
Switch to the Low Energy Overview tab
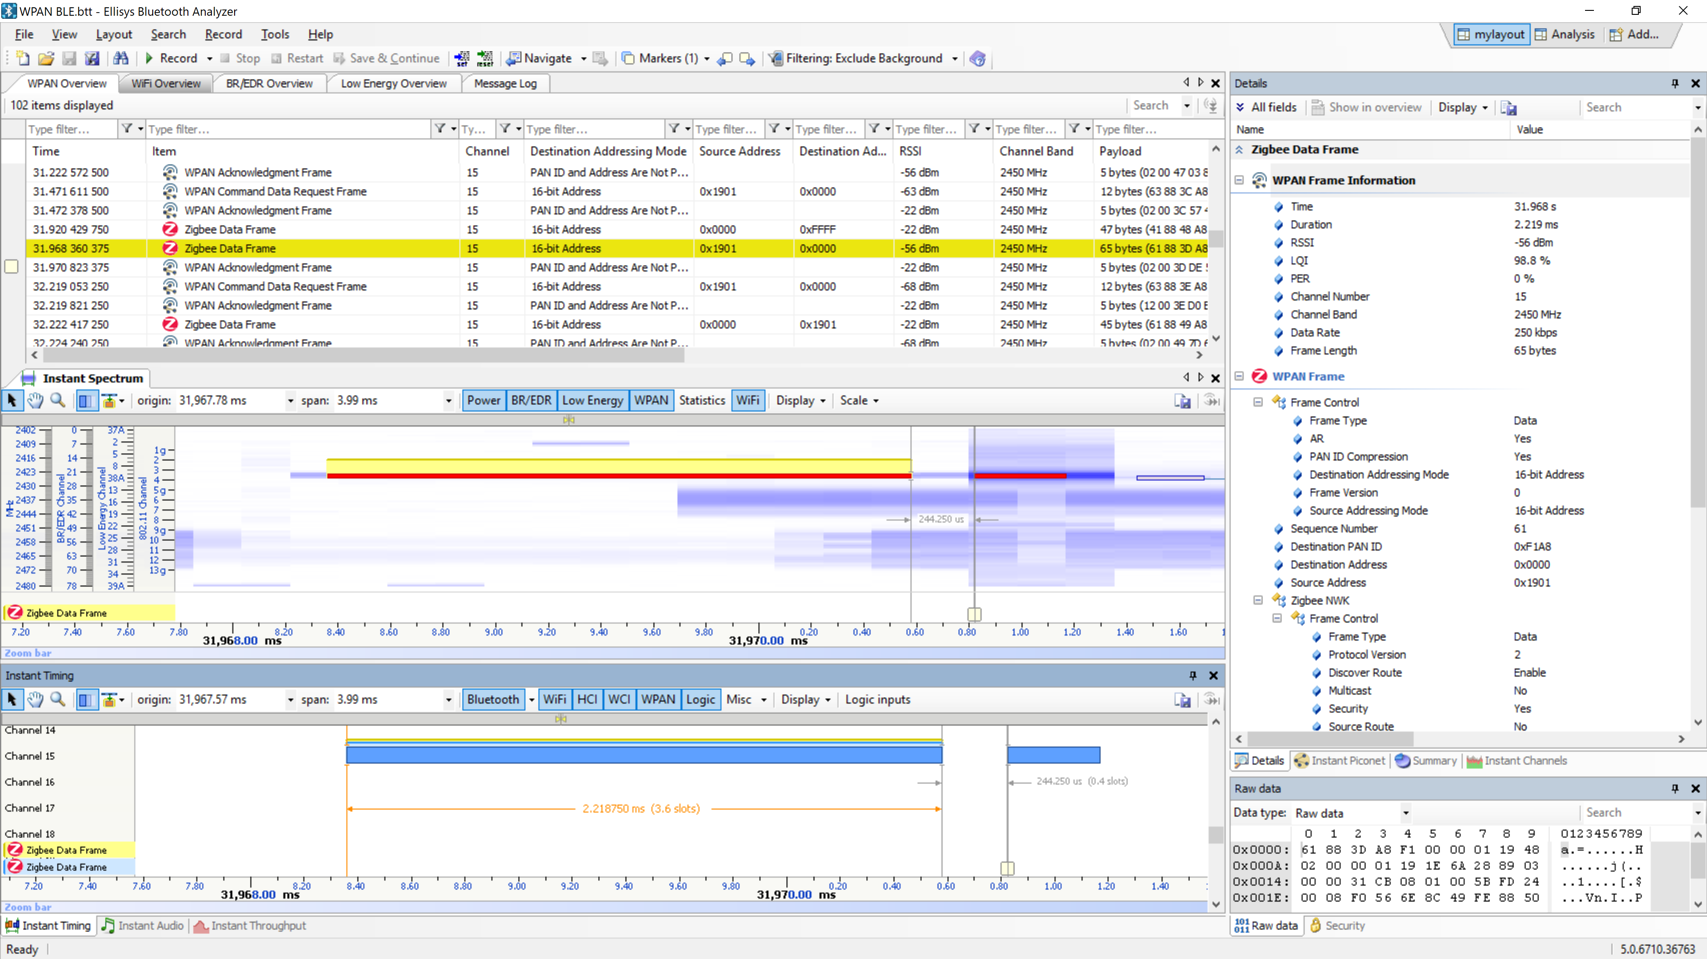393,84
